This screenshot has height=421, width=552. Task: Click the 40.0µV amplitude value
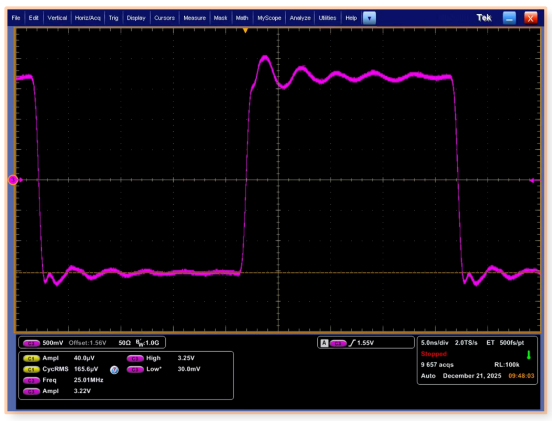pyautogui.click(x=84, y=358)
